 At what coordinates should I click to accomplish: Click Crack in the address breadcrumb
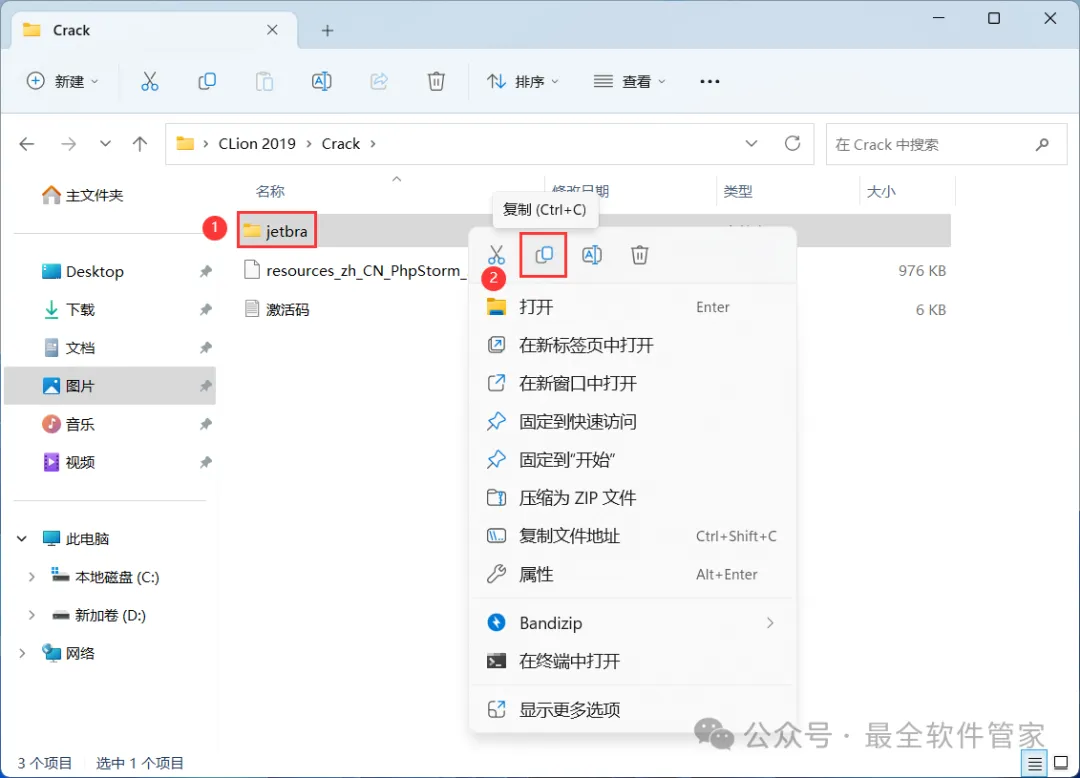341,144
